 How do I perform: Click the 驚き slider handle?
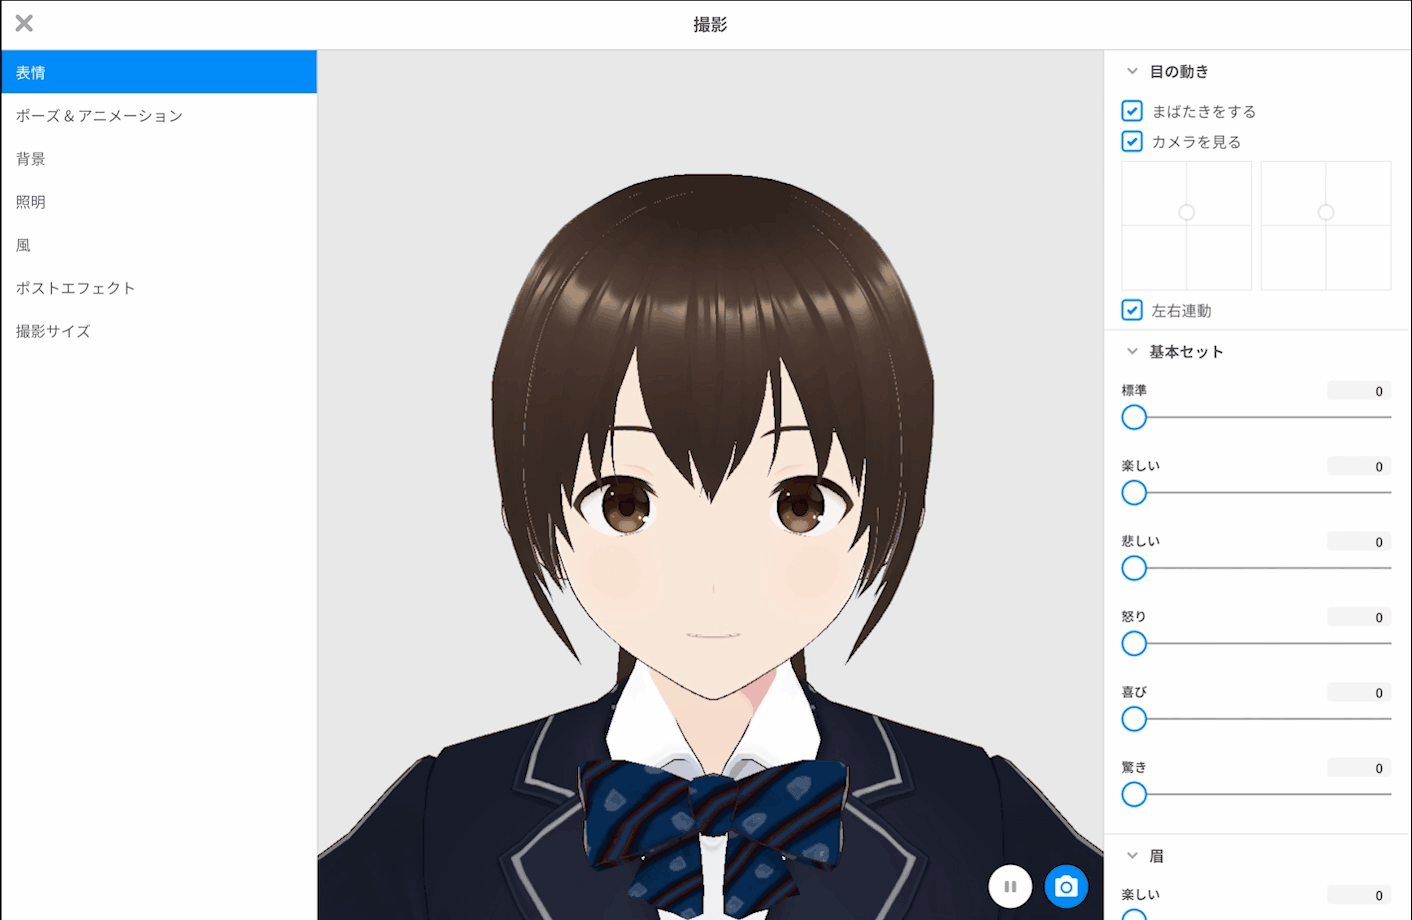1134,794
